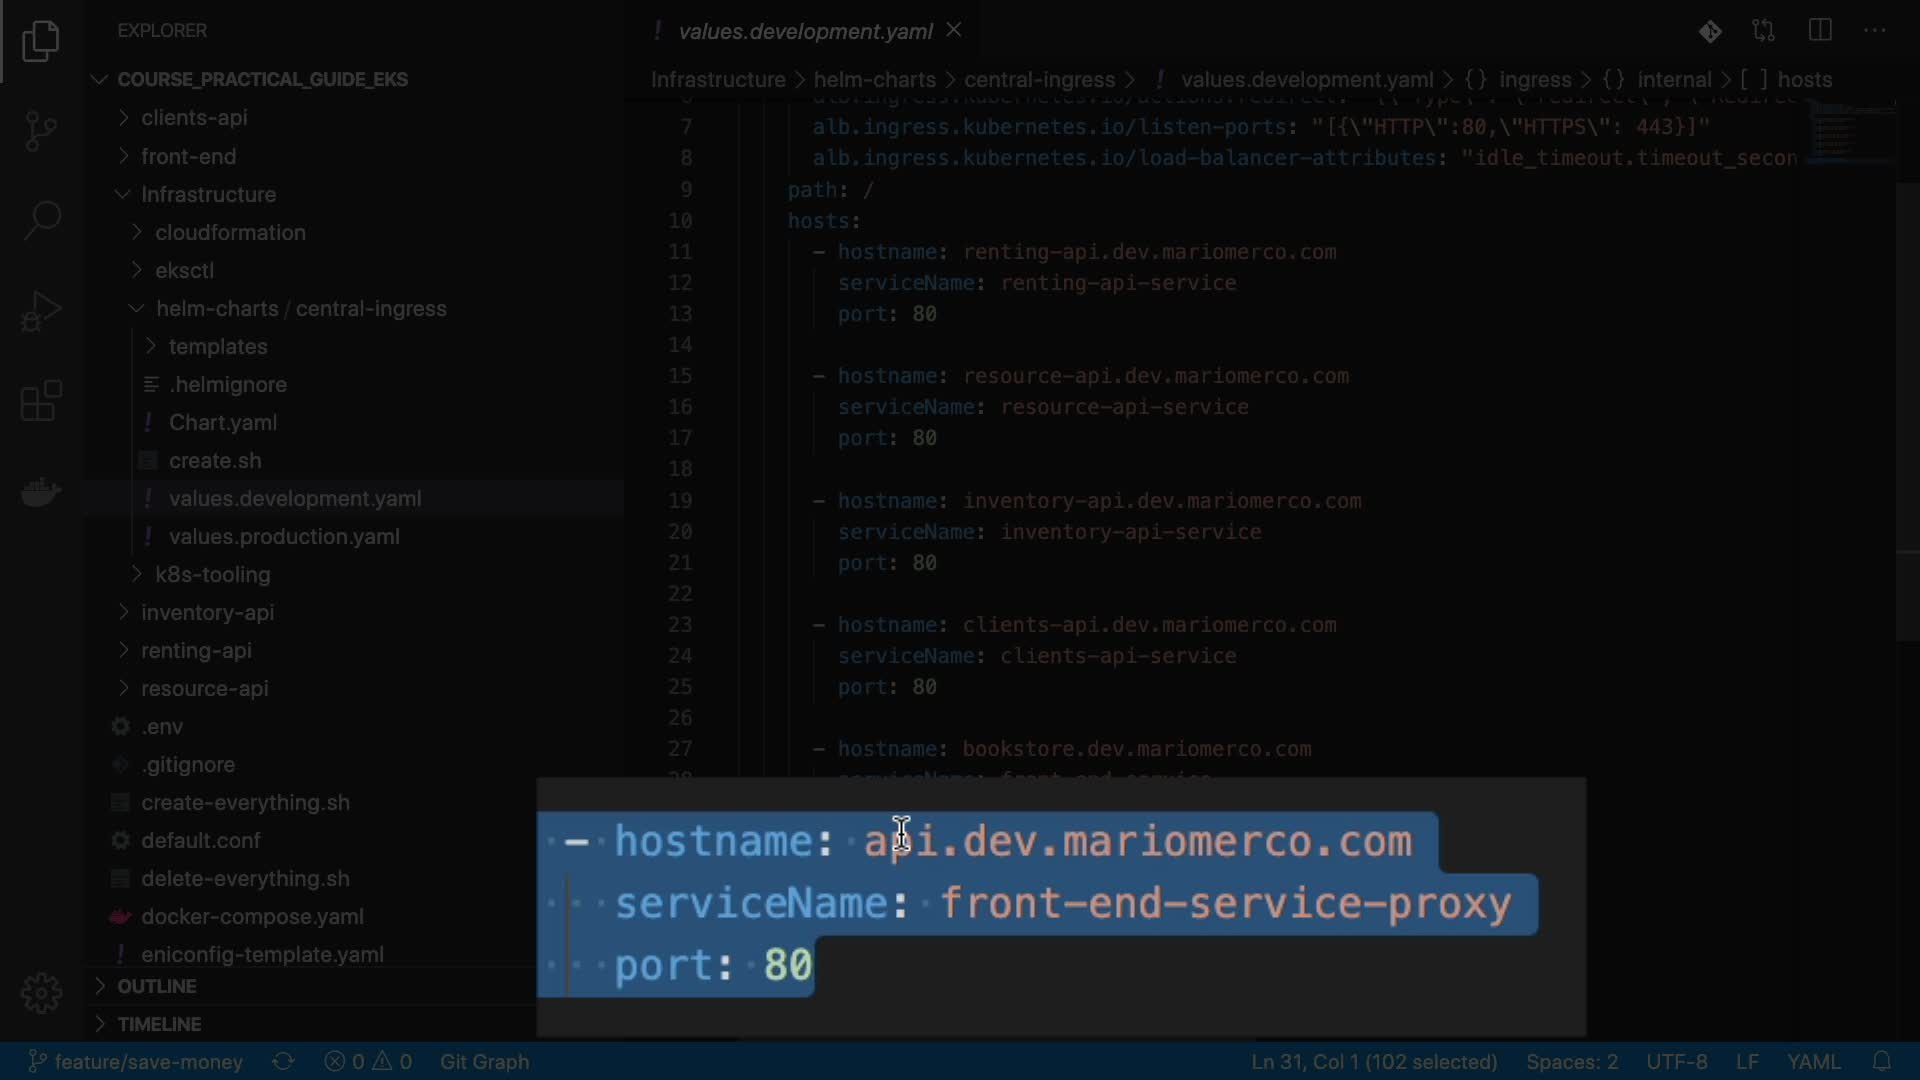This screenshot has height=1080, width=1920.
Task: Open the notifications bell in status bar
Action: [1881, 1061]
